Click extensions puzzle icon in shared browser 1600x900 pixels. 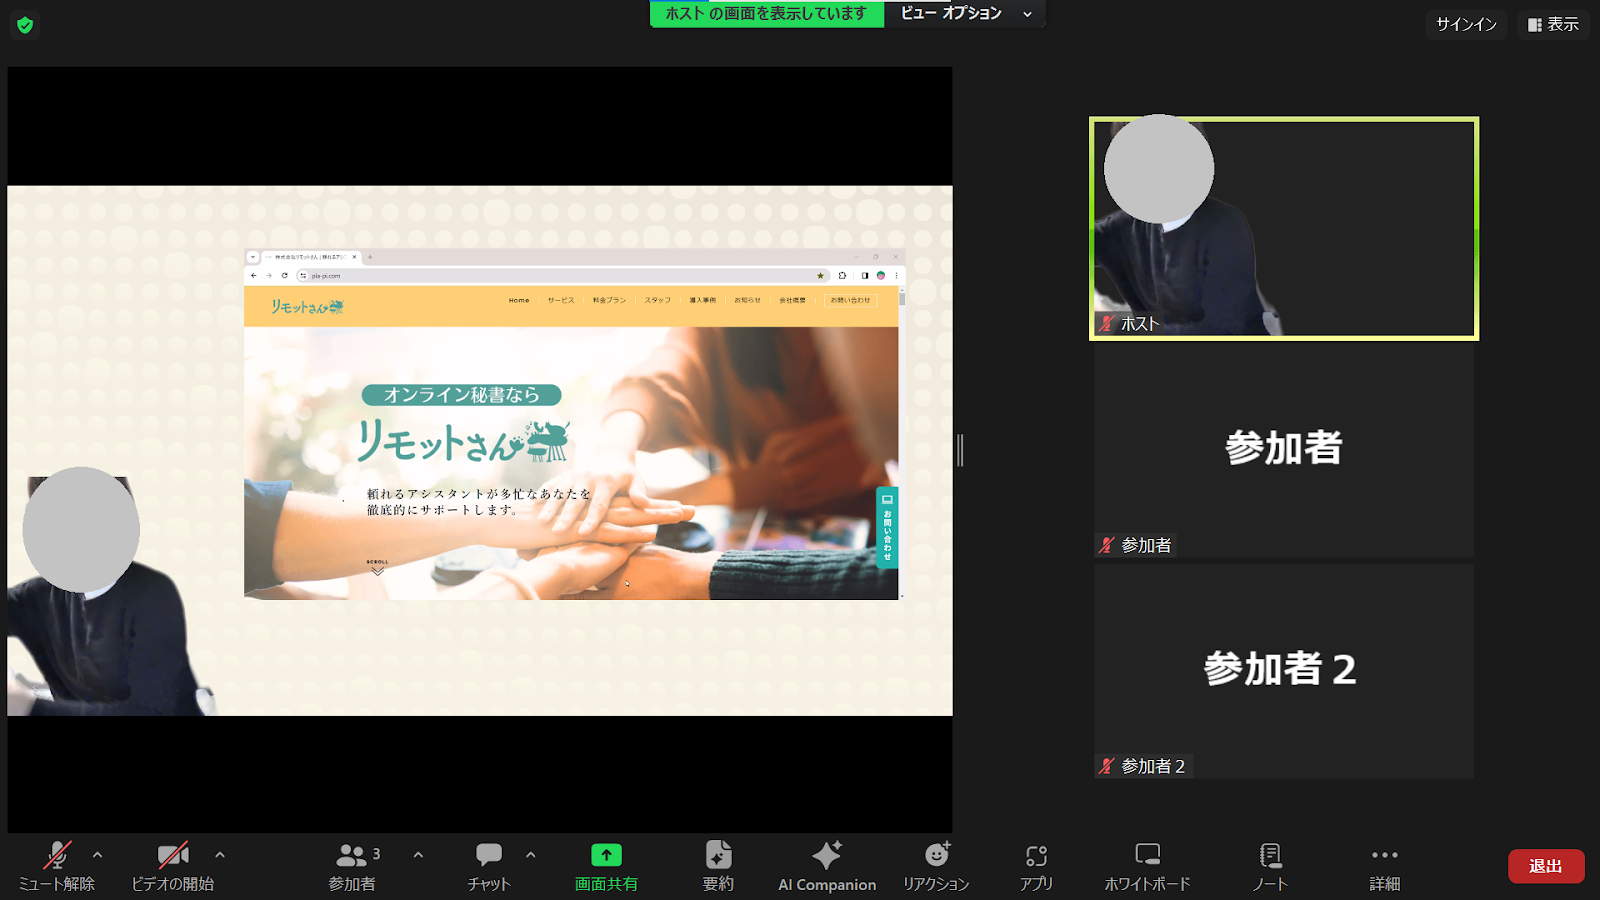pos(843,275)
